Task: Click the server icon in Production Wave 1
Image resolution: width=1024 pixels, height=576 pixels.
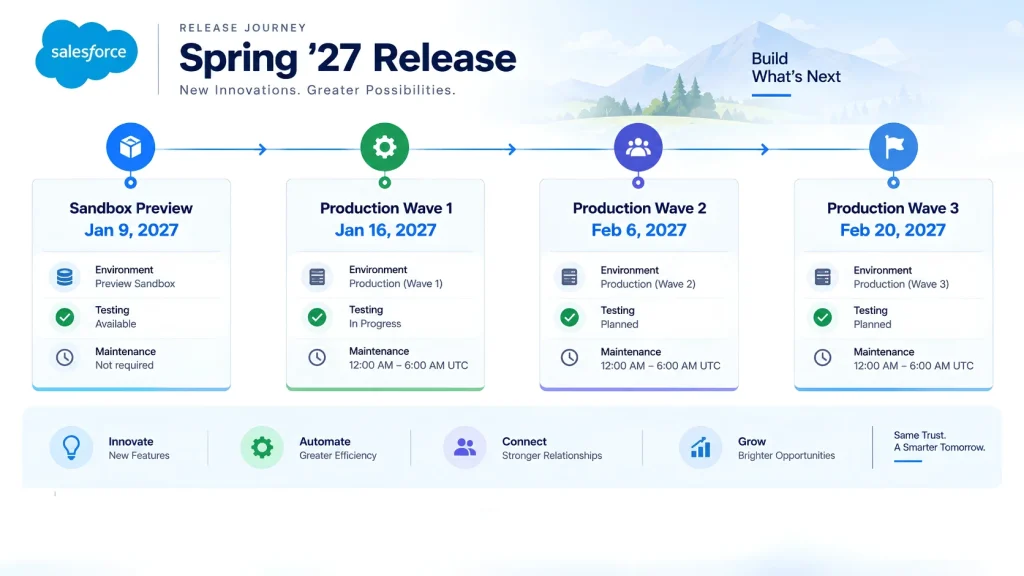Action: point(317,277)
